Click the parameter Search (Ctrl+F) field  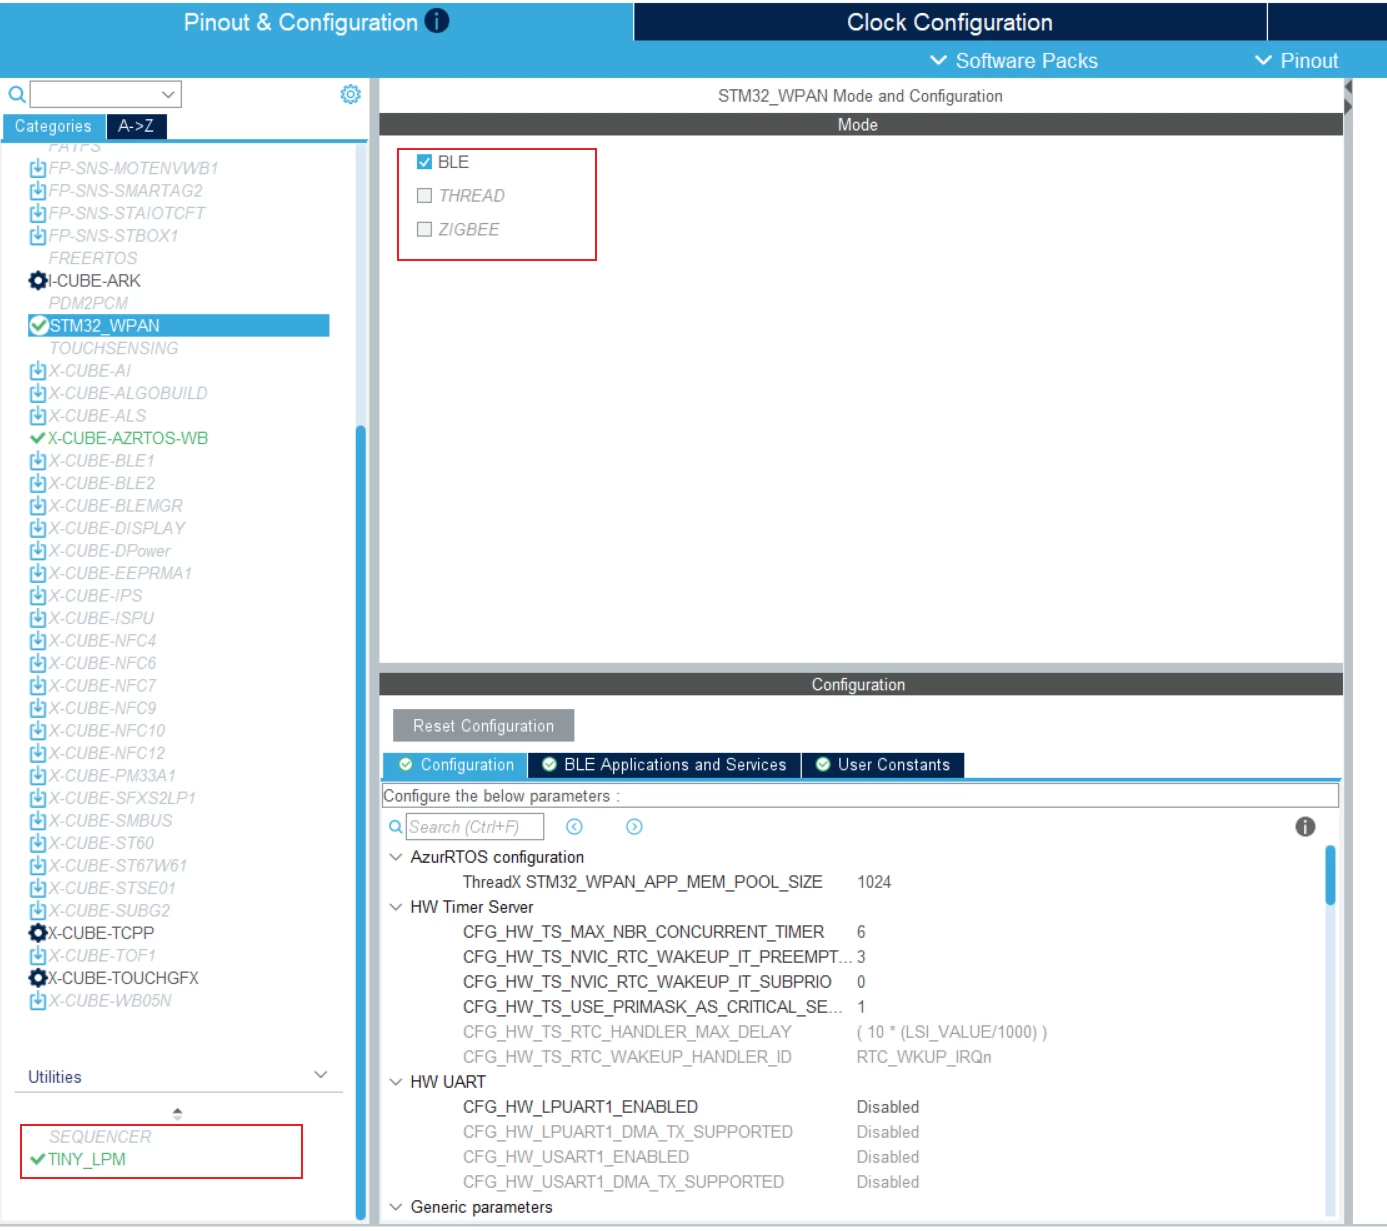coord(475,827)
